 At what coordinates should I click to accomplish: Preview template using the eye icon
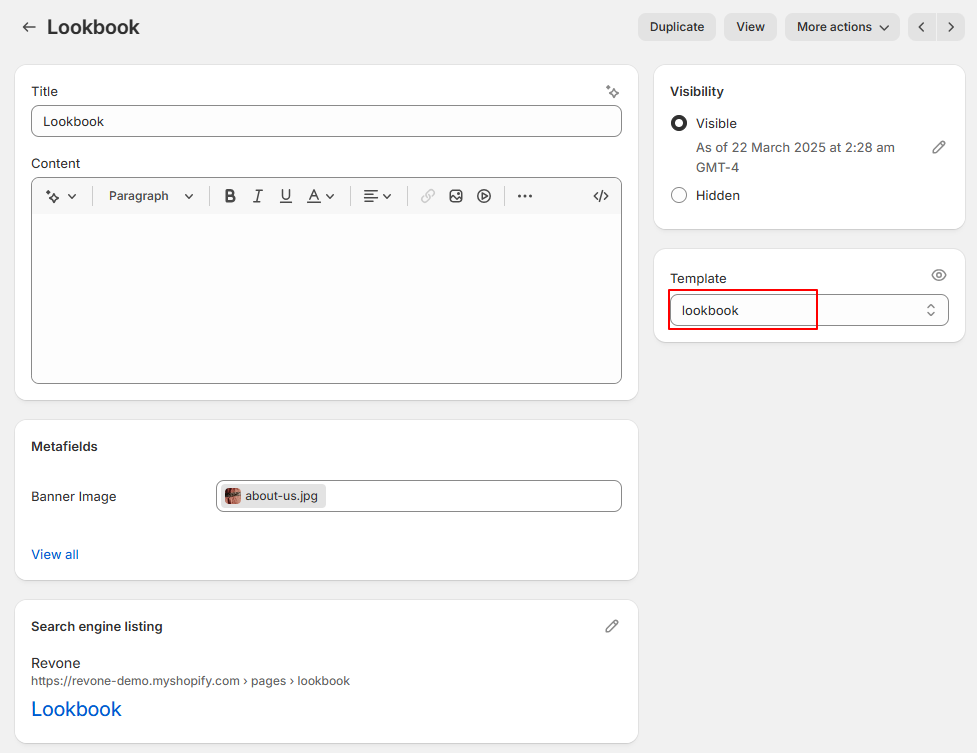938,275
